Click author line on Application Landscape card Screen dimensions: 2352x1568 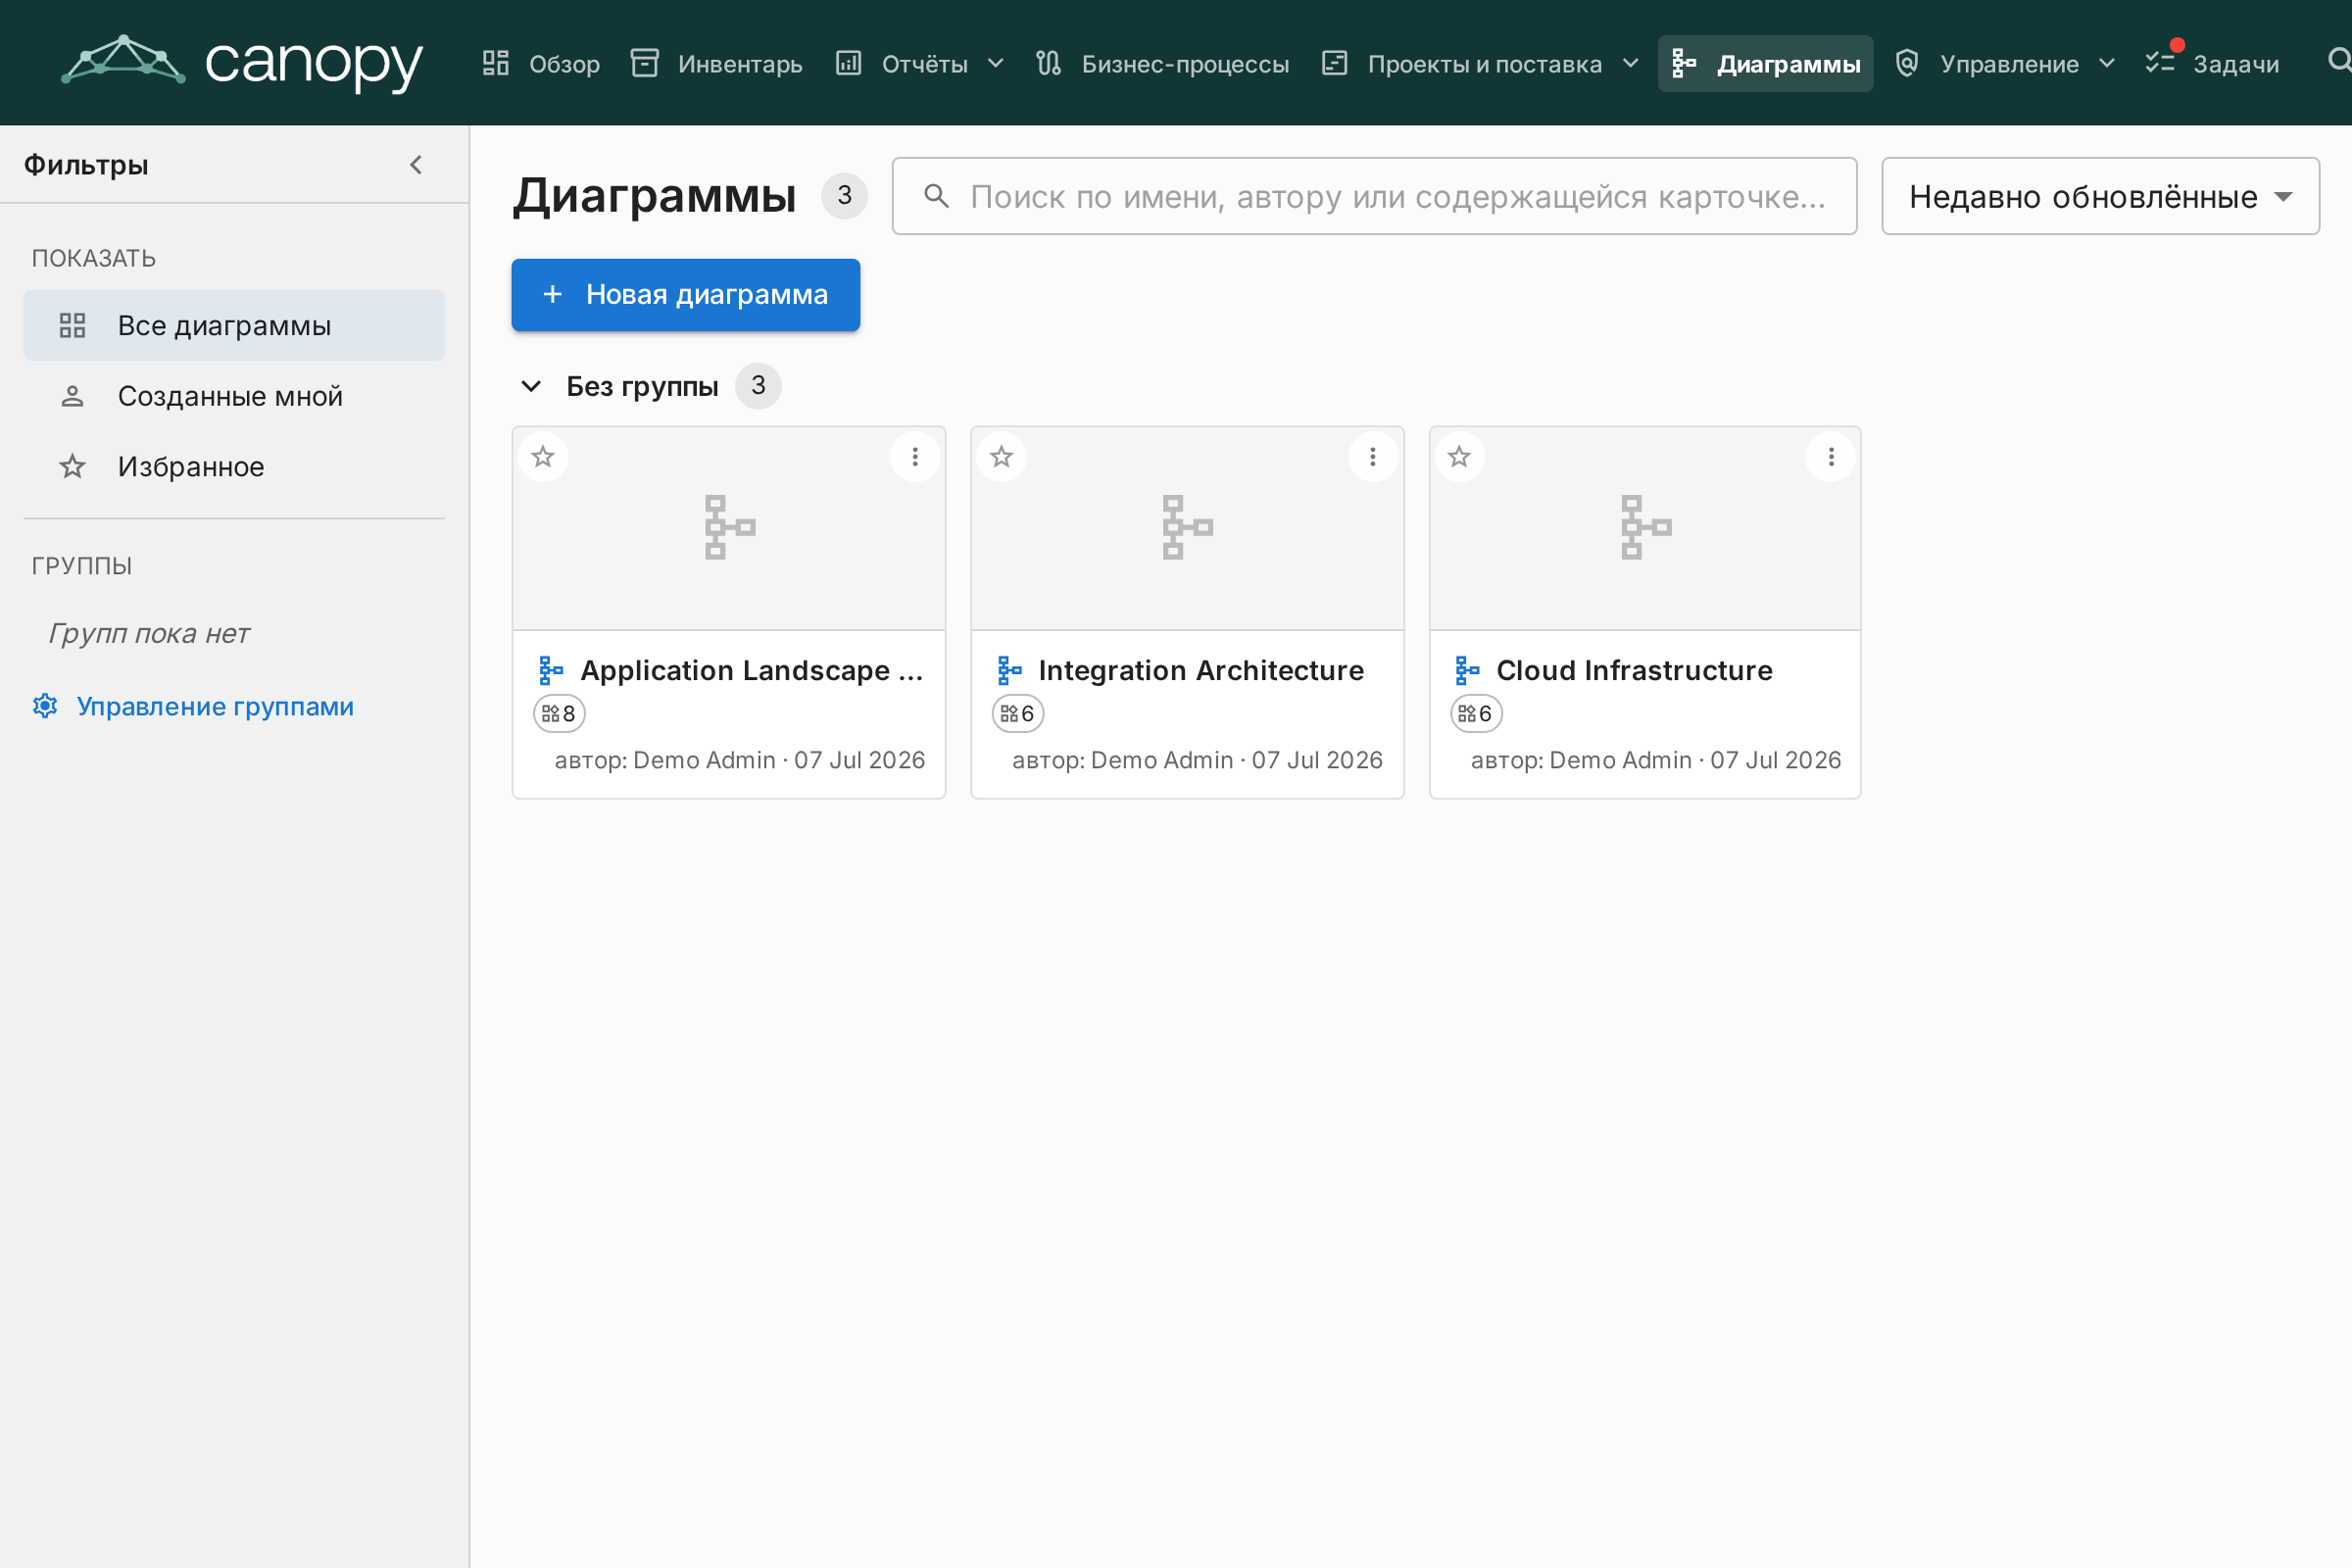[740, 761]
